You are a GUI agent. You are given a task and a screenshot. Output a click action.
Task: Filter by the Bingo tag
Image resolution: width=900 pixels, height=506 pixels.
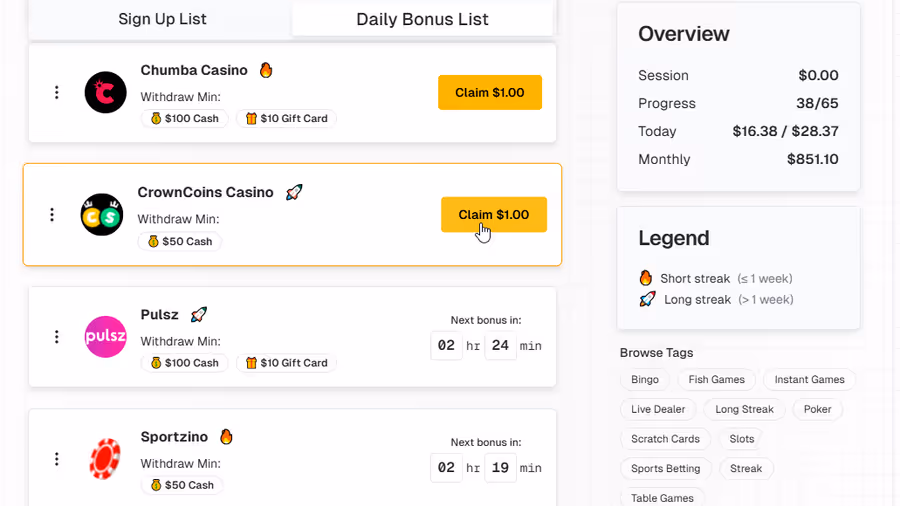[x=645, y=380]
